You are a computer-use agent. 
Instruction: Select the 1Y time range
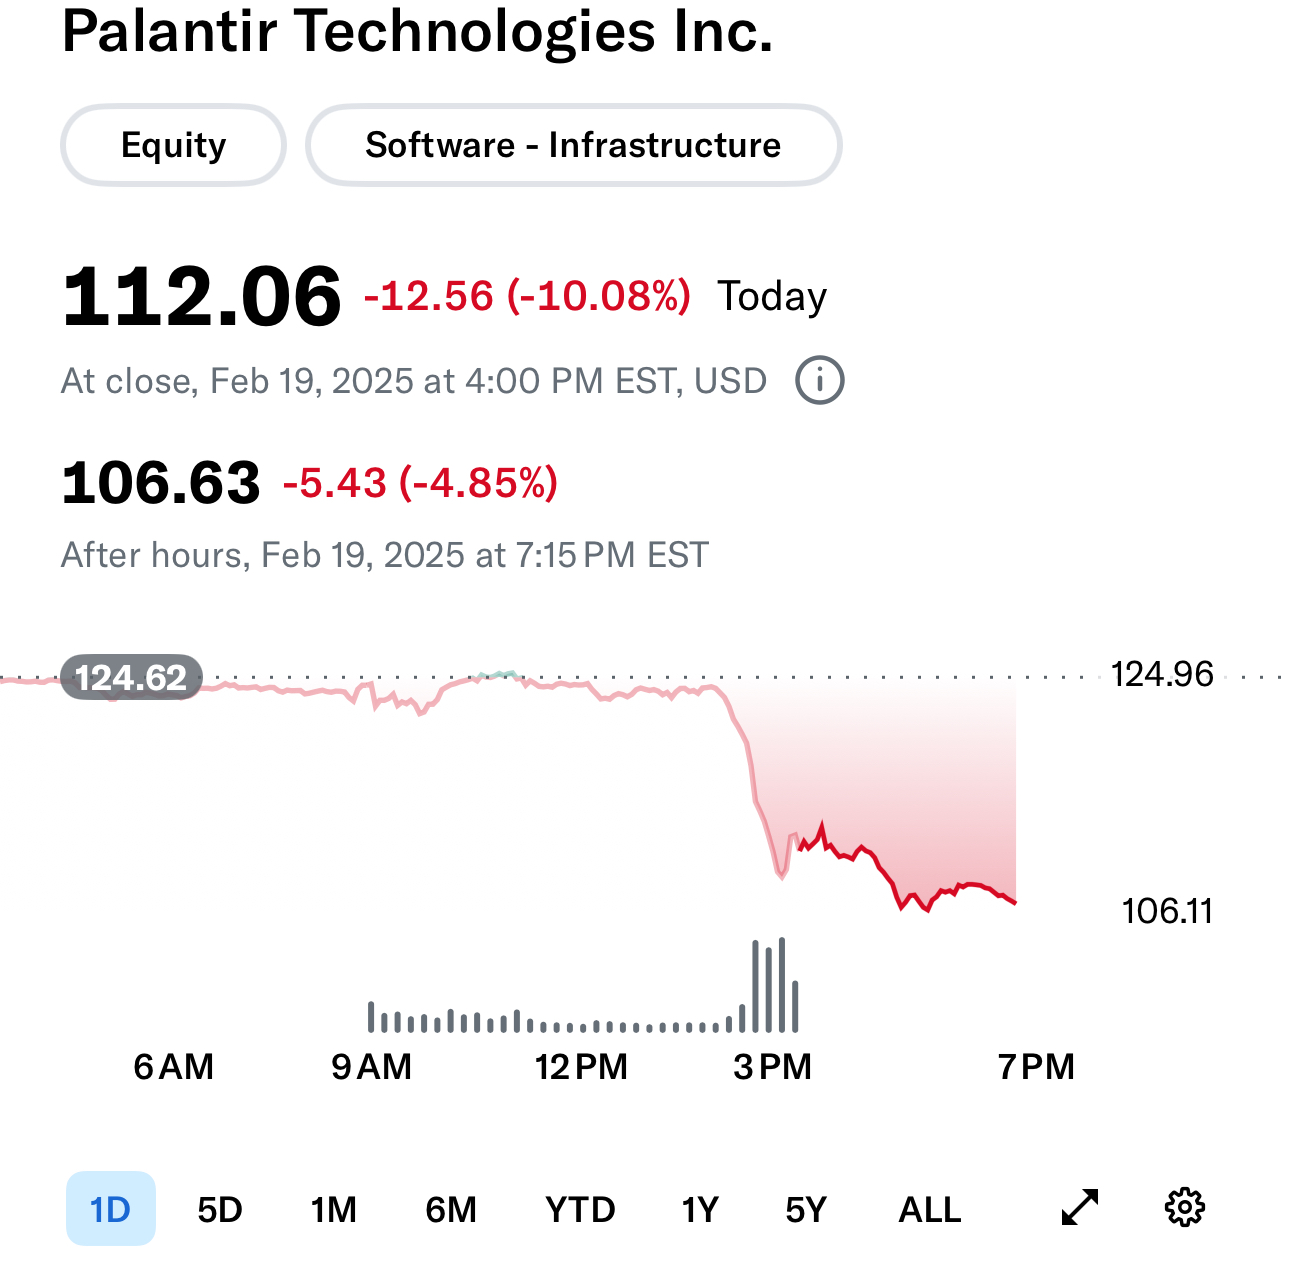coord(700,1210)
